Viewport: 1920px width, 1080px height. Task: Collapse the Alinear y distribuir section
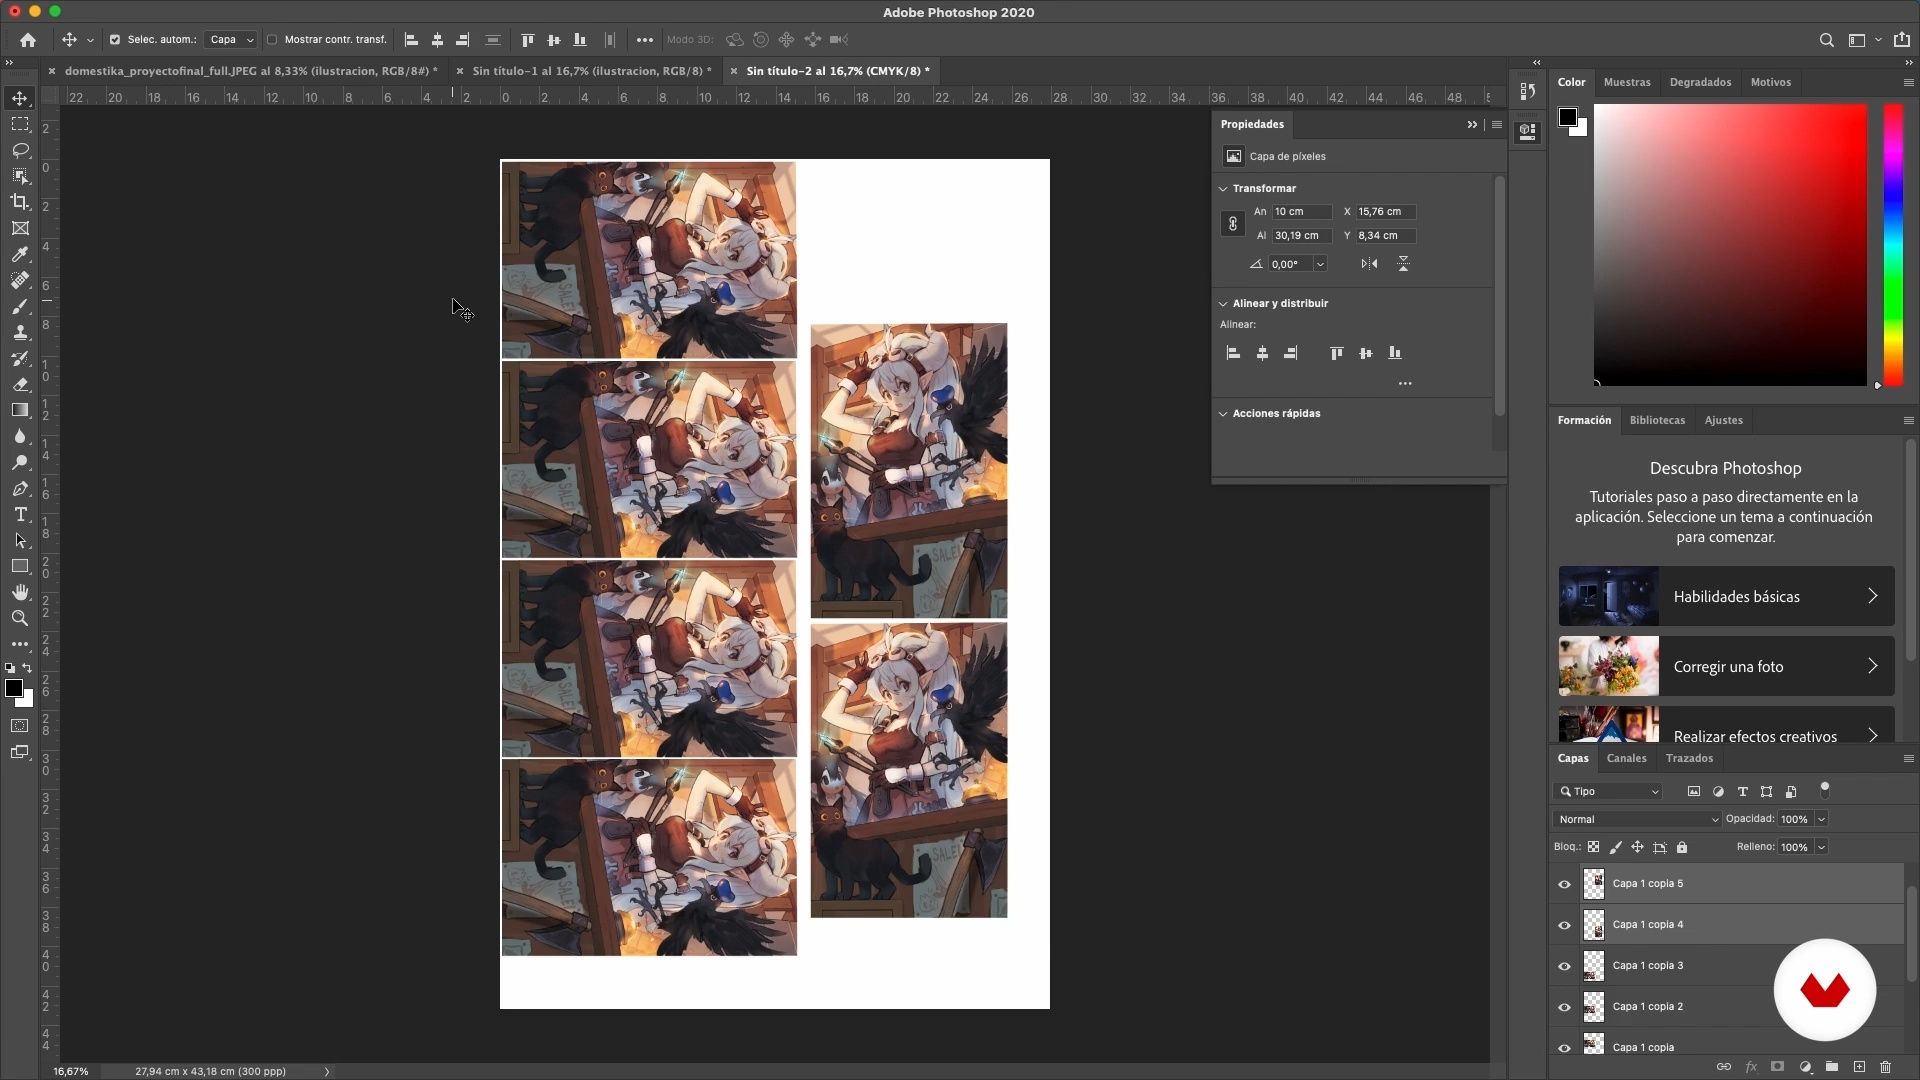pyautogui.click(x=1222, y=303)
